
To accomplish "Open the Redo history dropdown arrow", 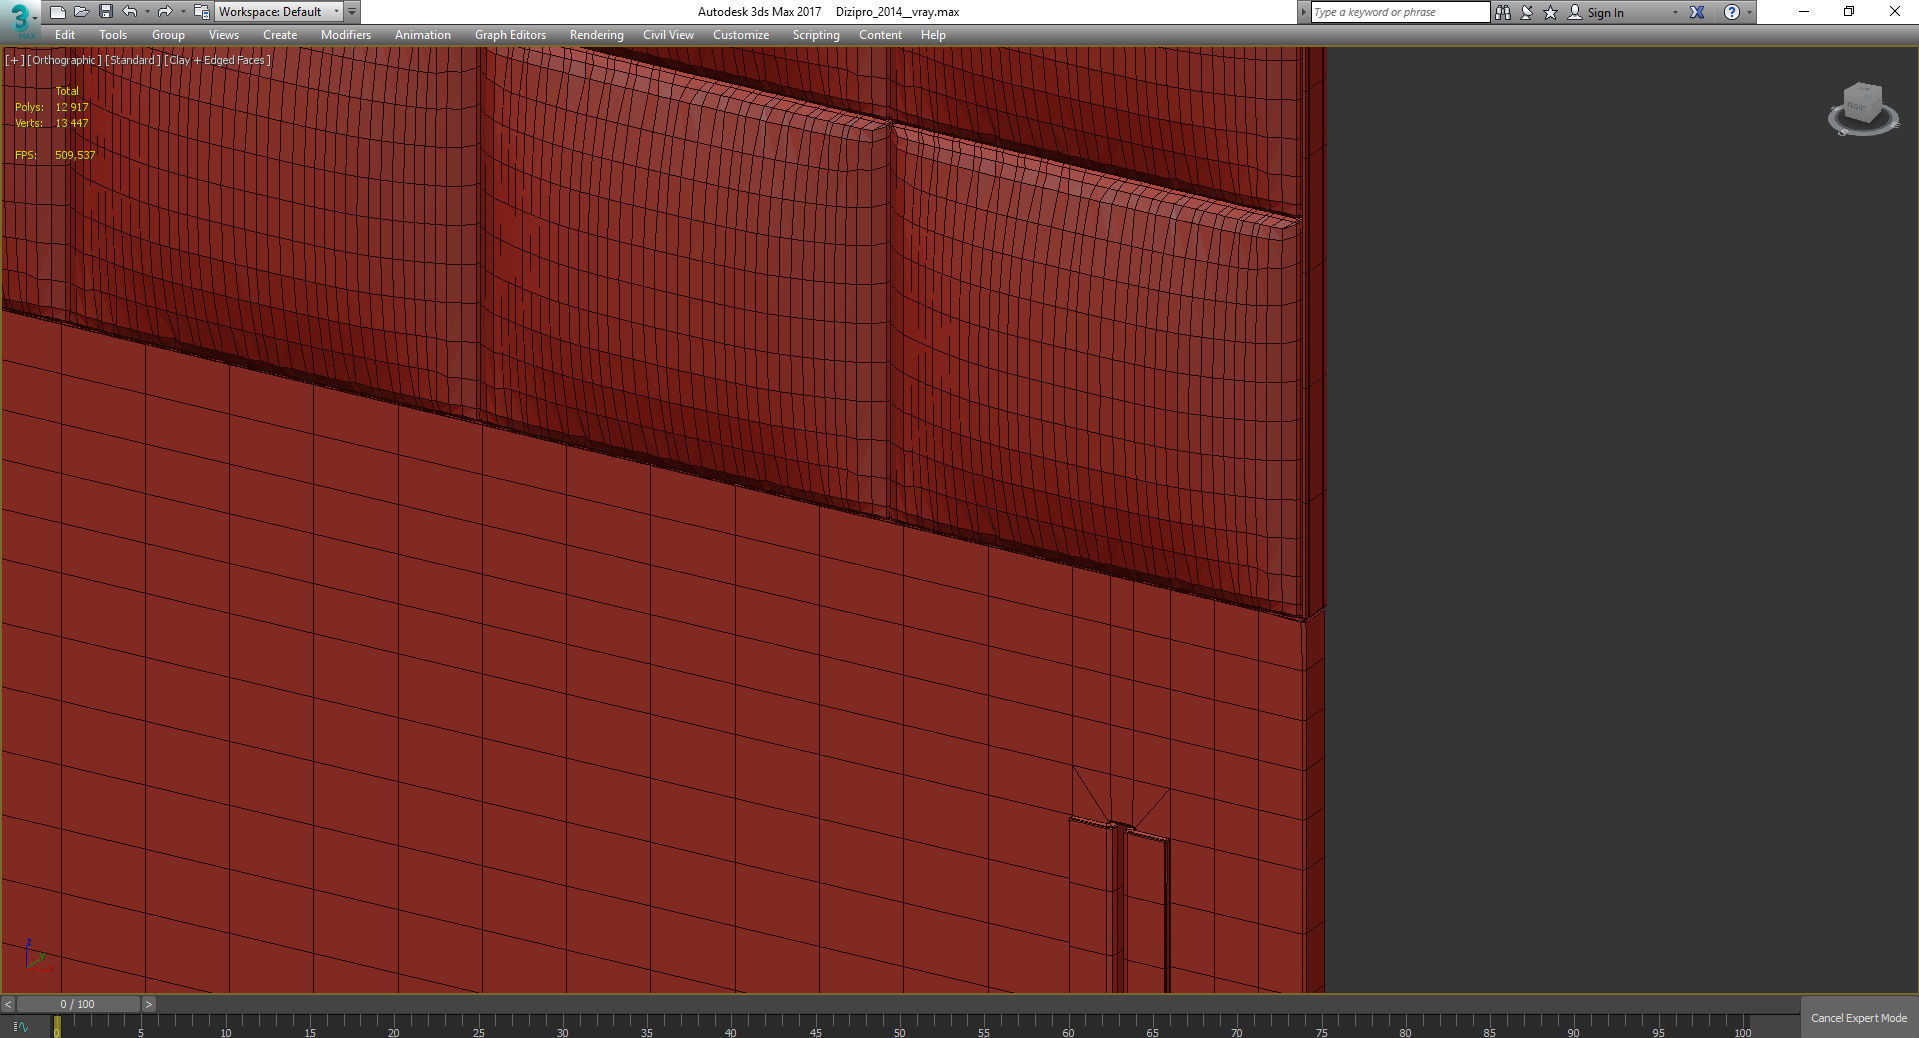I will 183,12.
